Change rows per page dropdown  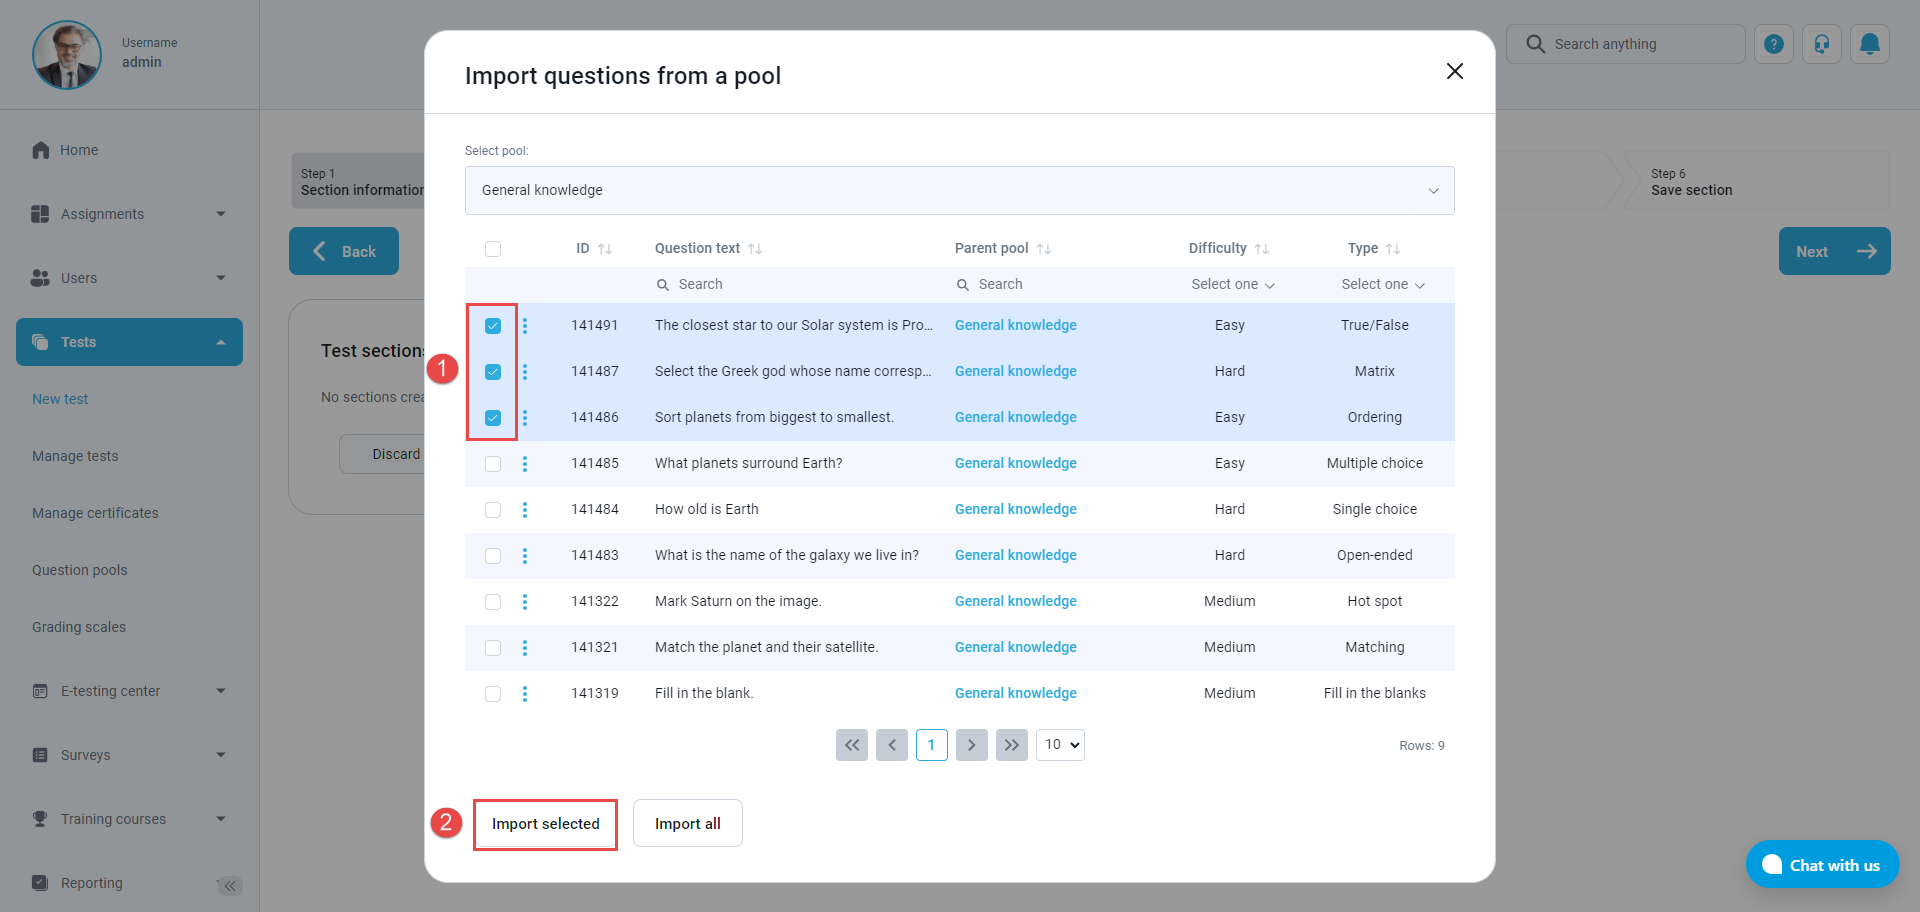(1060, 745)
